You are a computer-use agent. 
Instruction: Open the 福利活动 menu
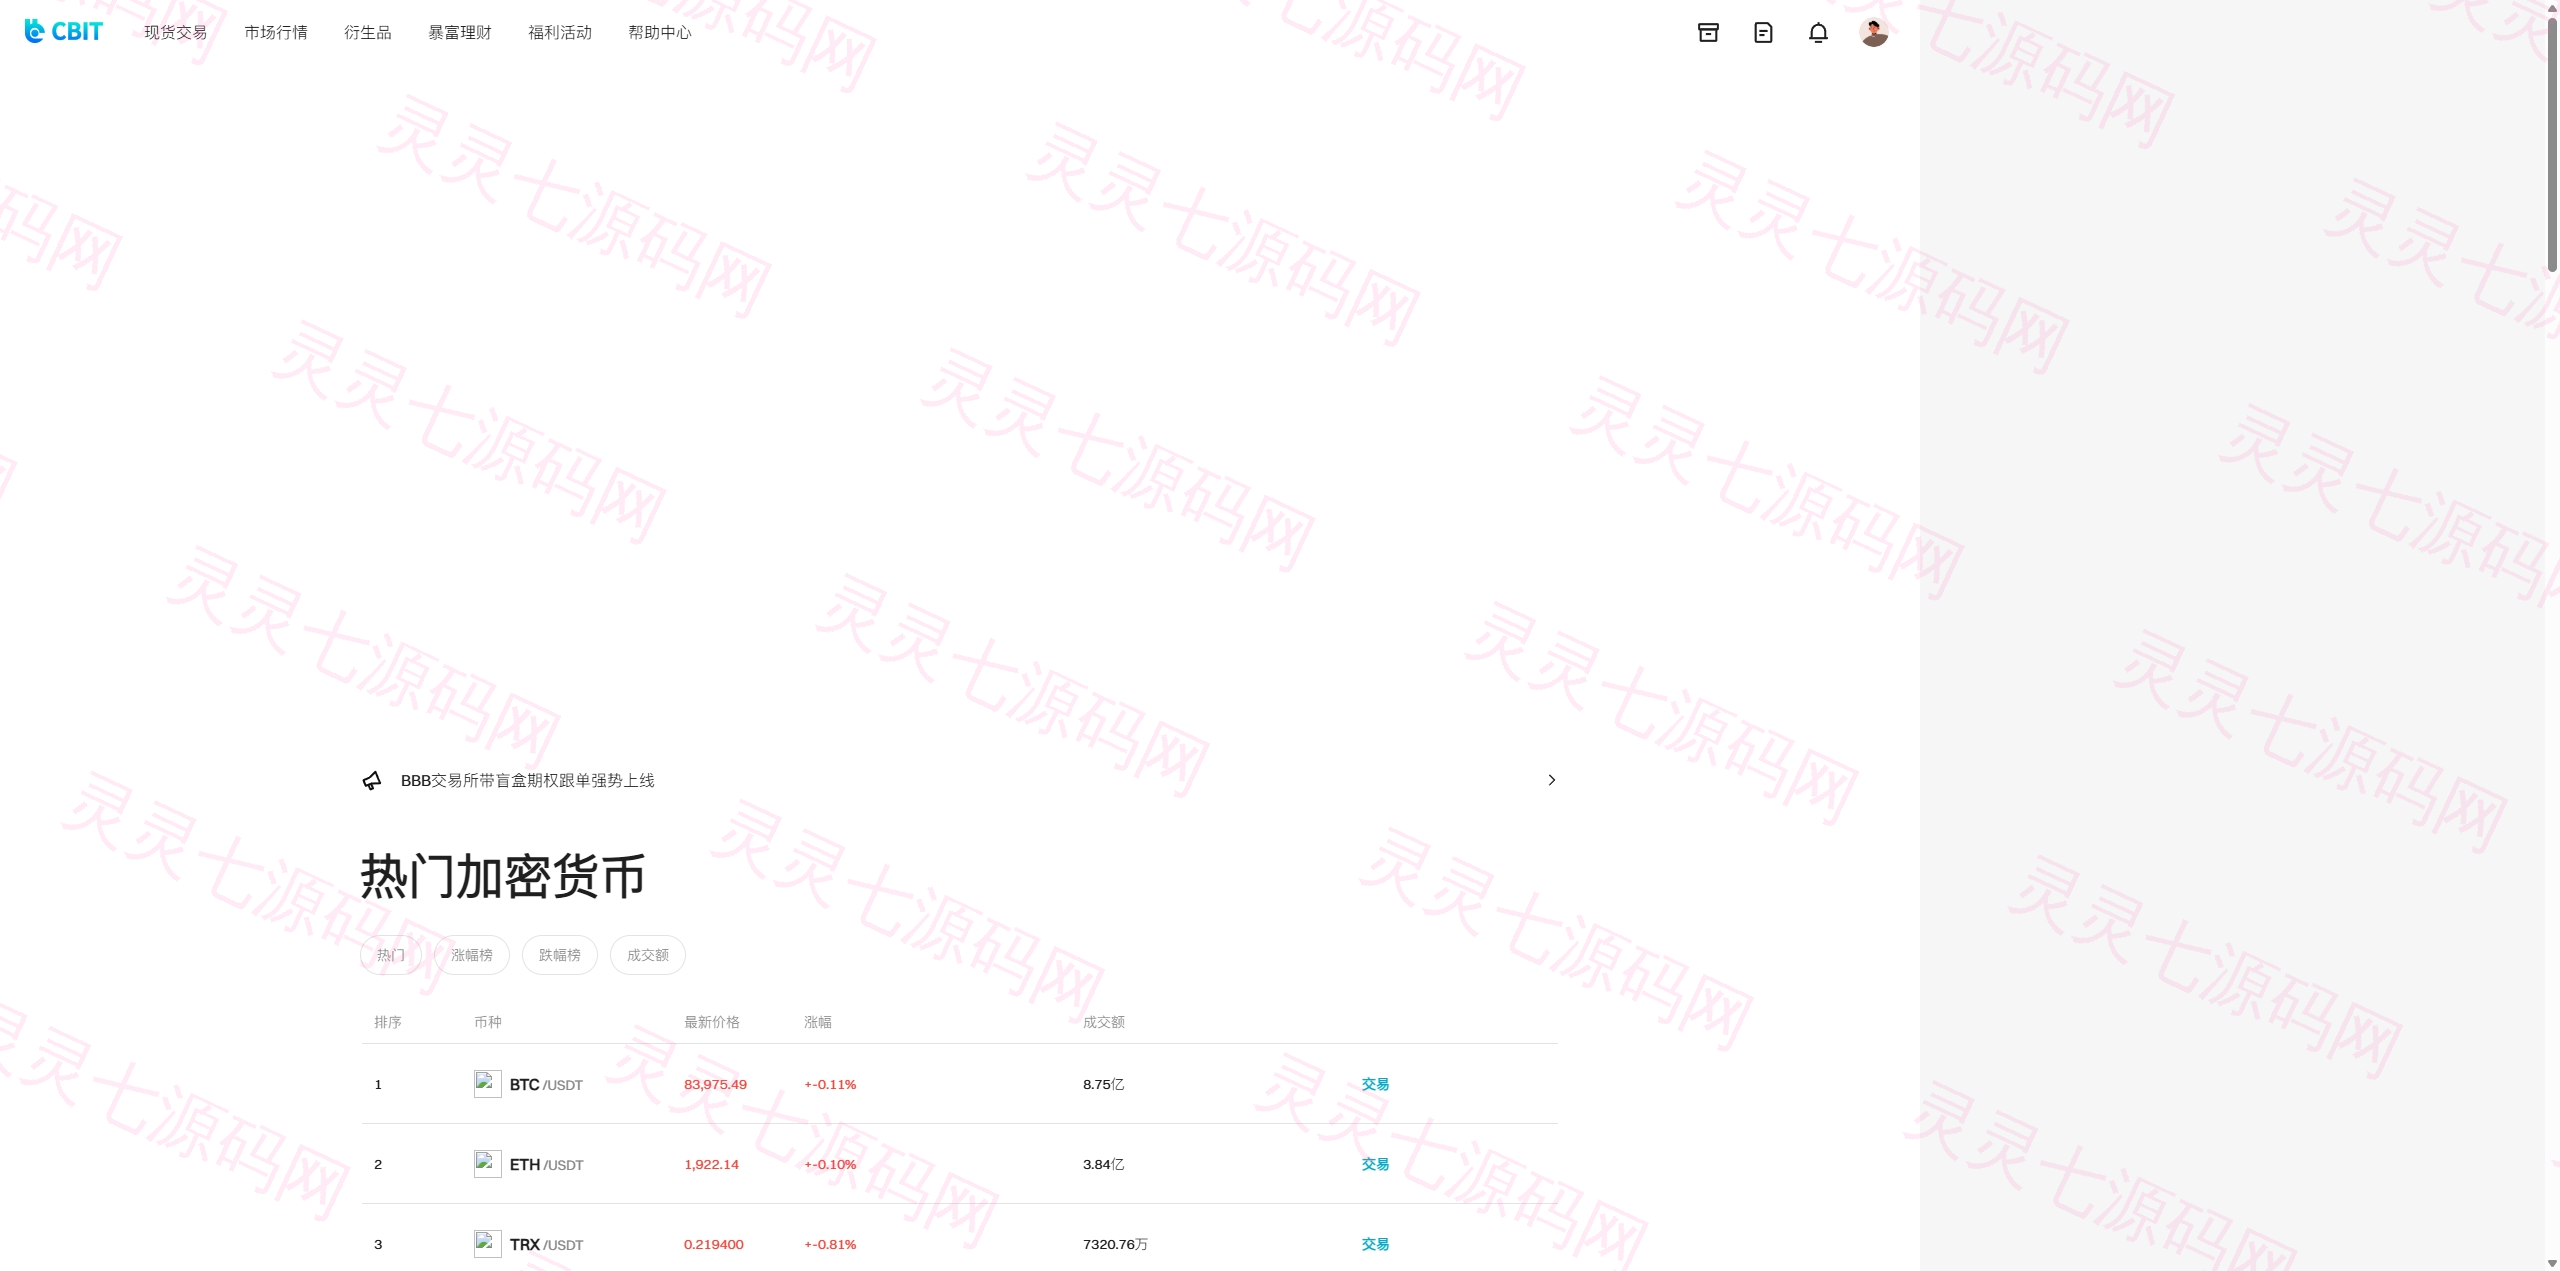pyautogui.click(x=560, y=32)
